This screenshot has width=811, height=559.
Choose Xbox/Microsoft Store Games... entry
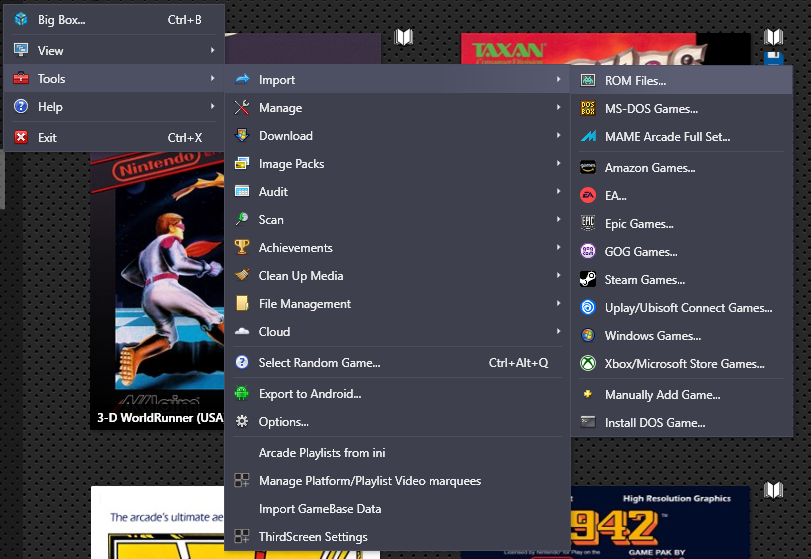click(x=682, y=364)
